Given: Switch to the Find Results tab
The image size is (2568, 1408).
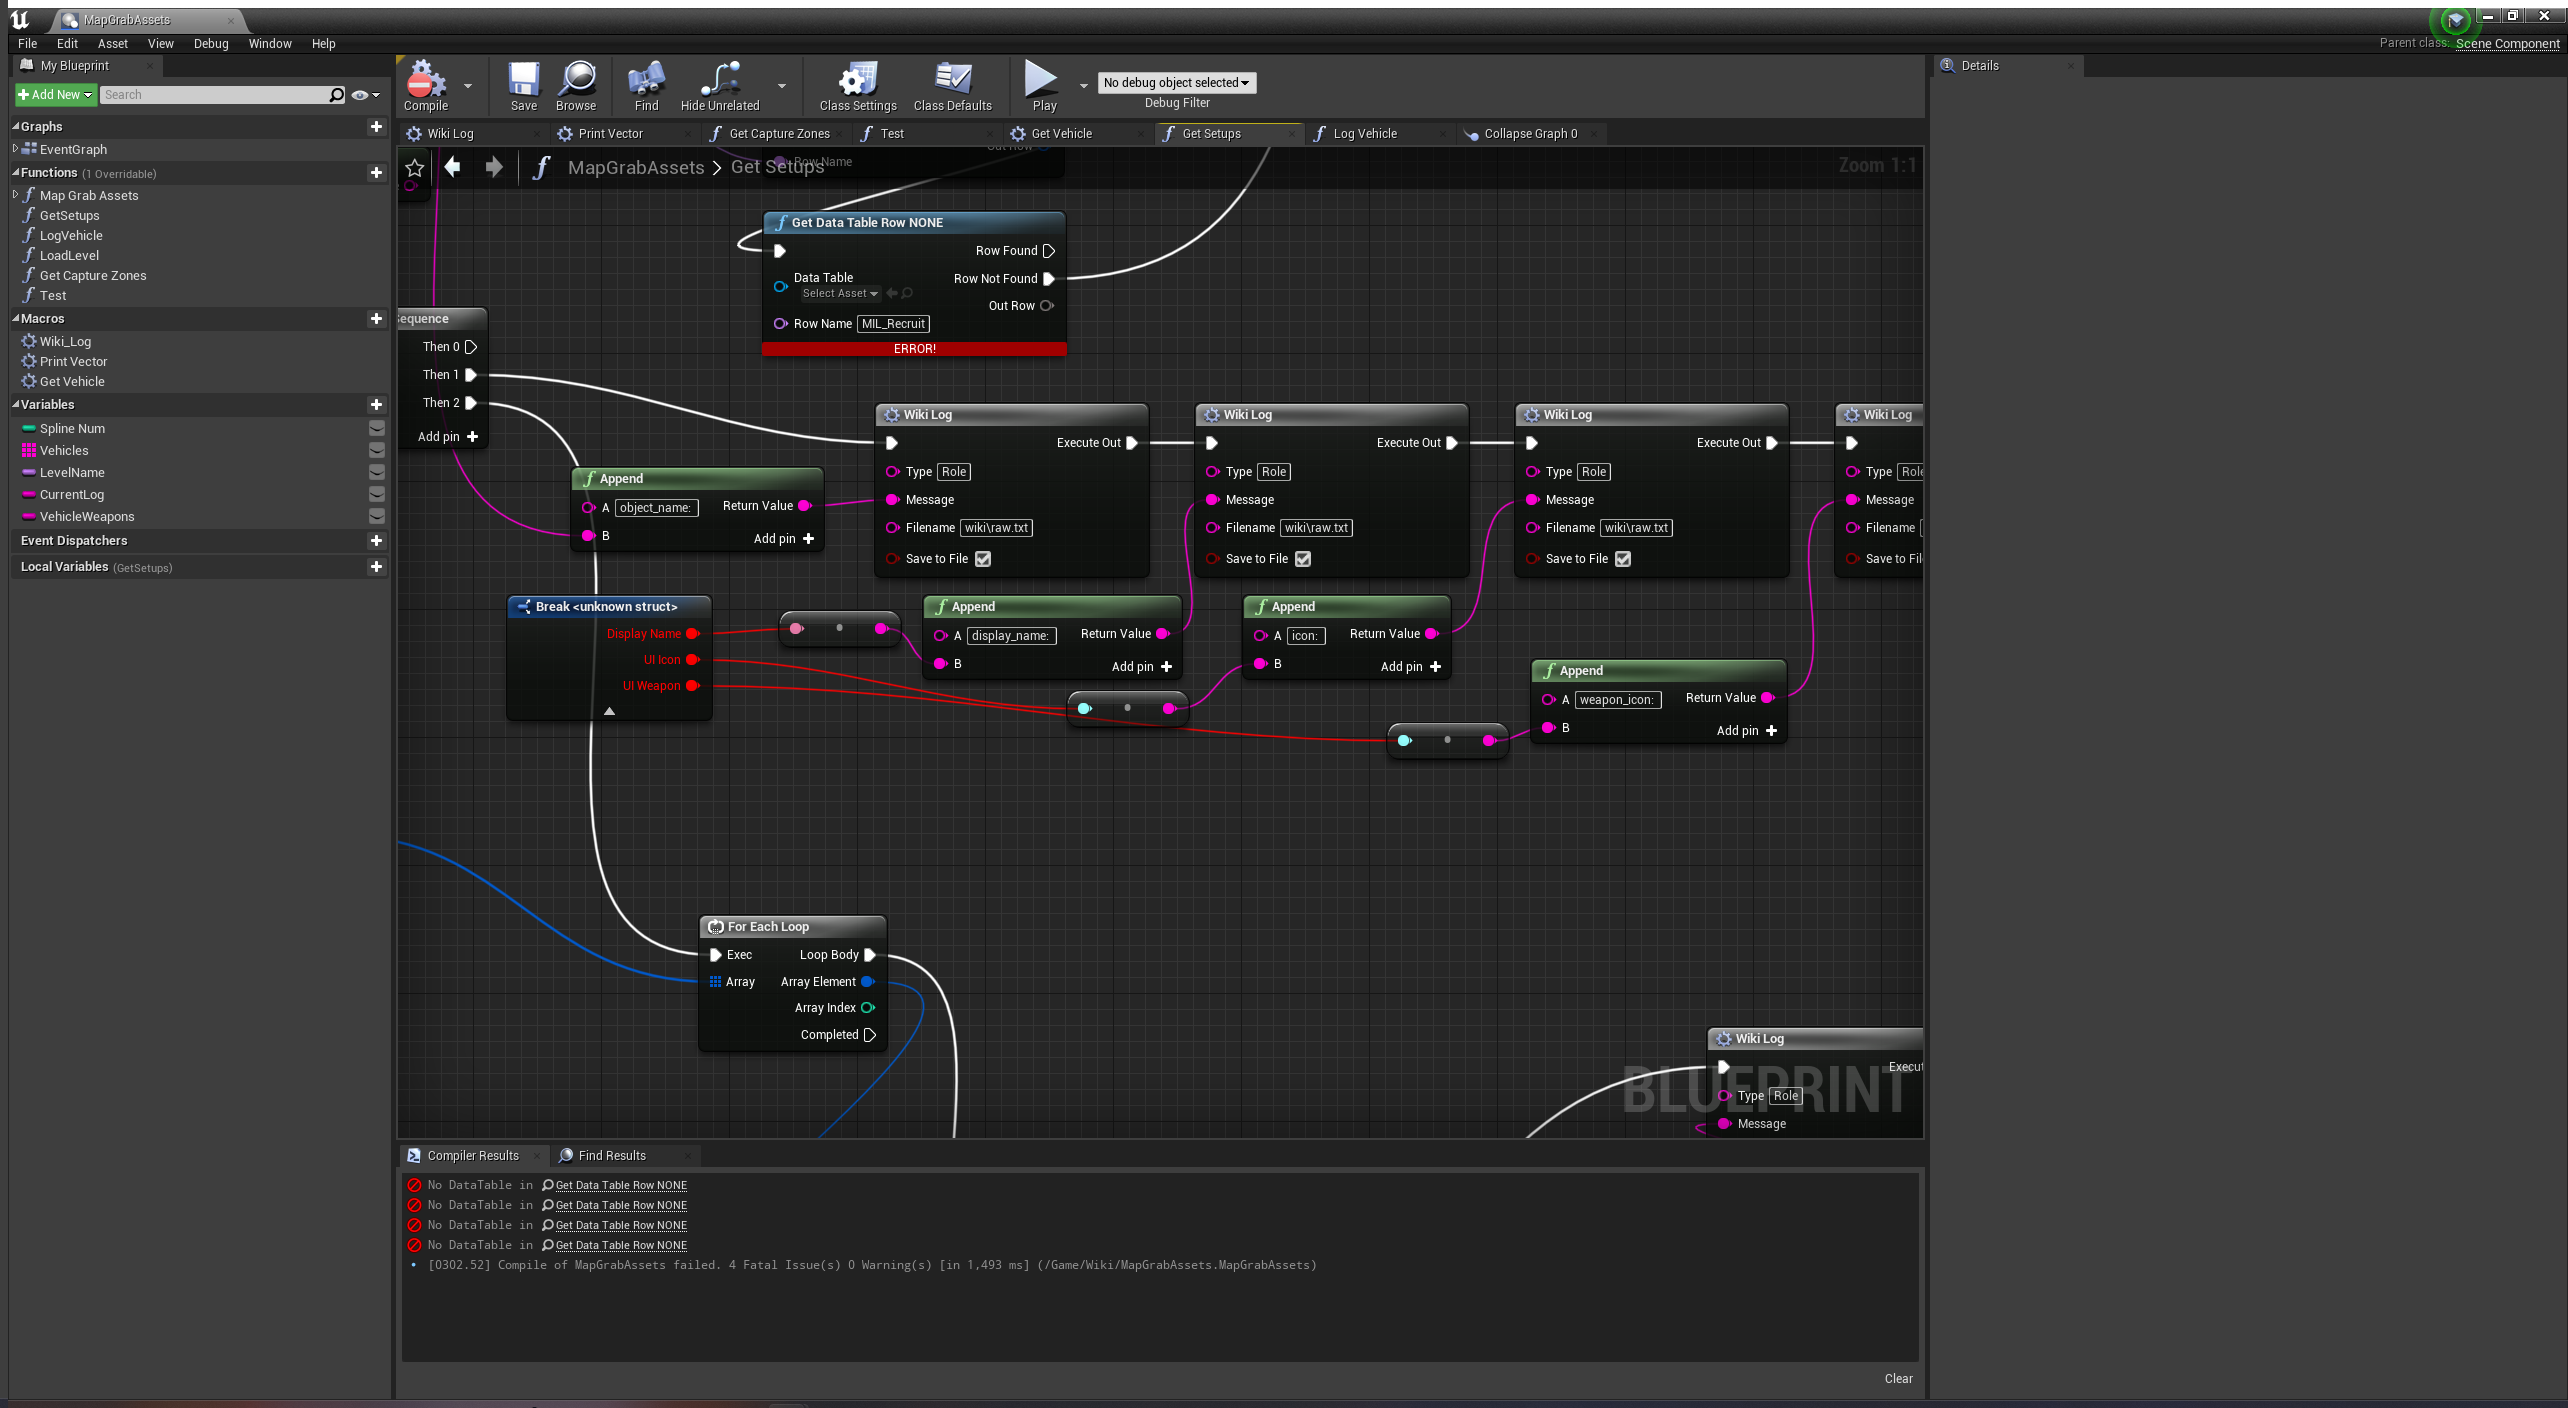Looking at the screenshot, I should click(x=612, y=1155).
